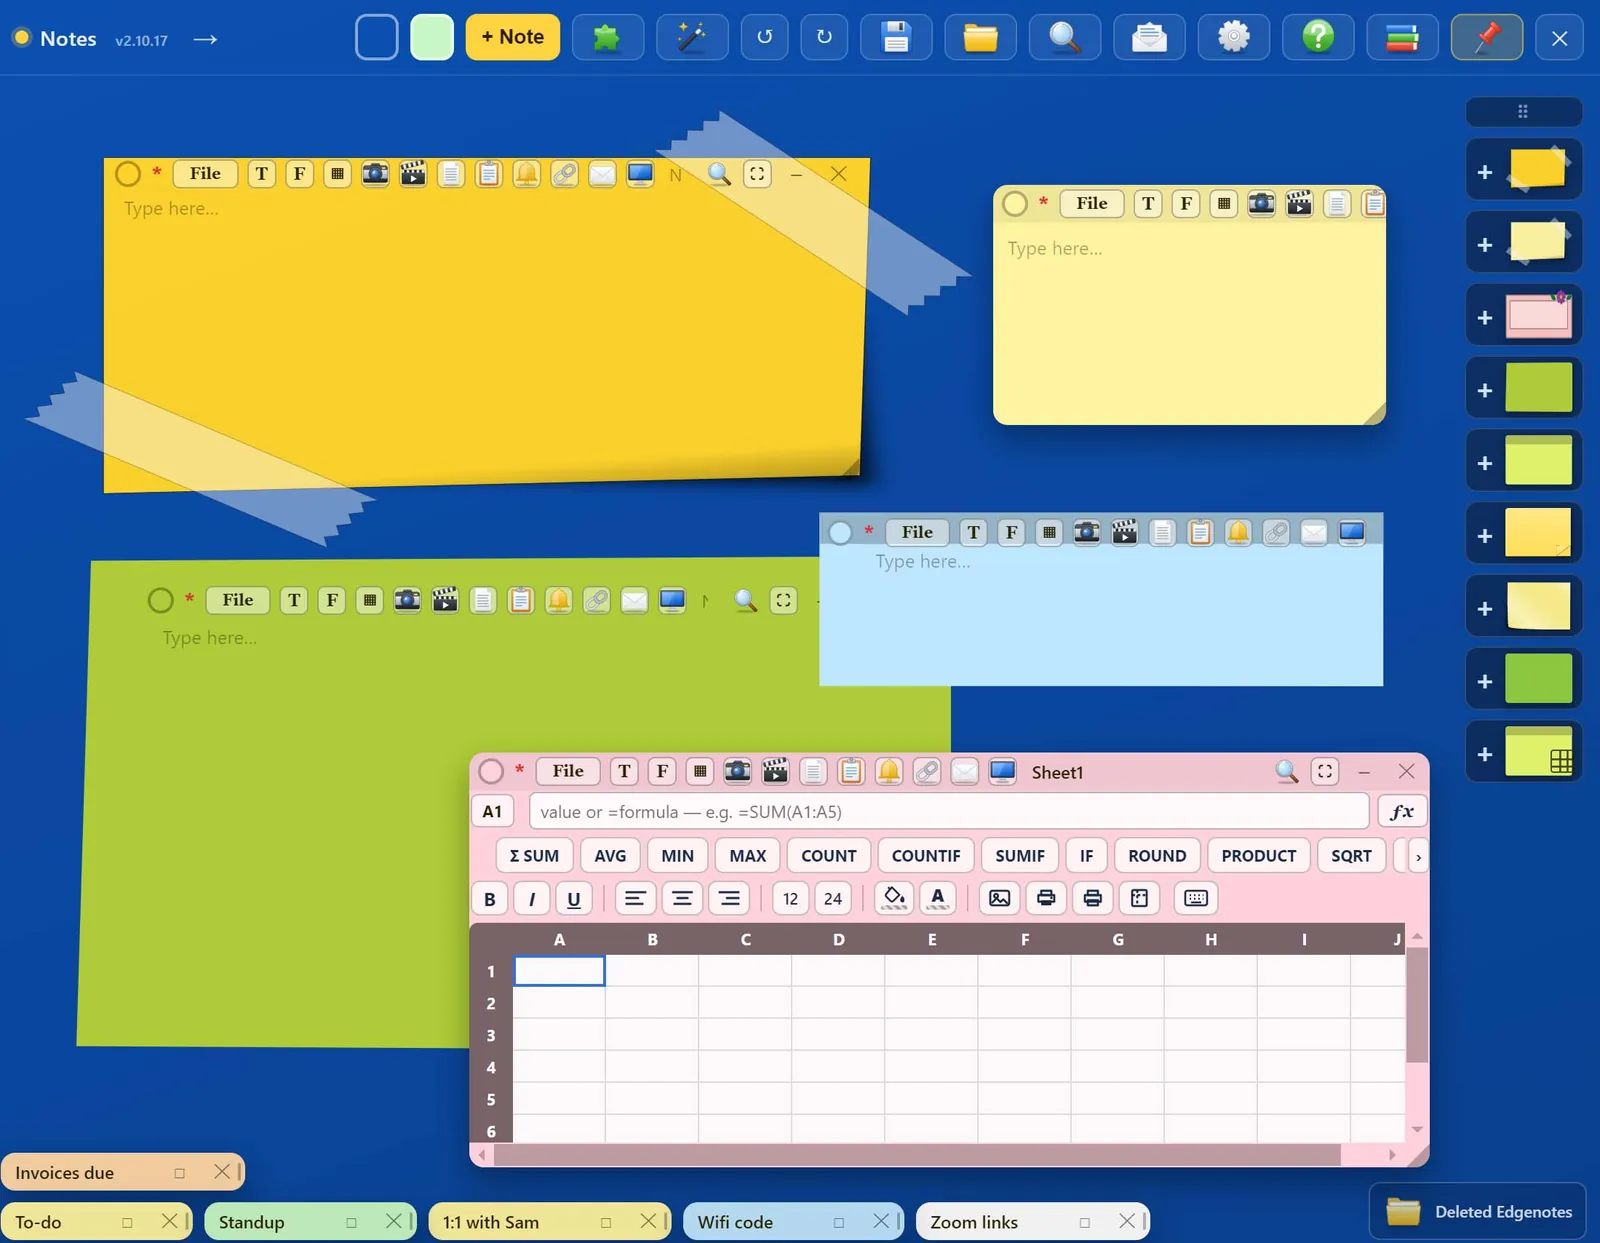This screenshot has width=1600, height=1243.
Task: Insert the Σ SUM function
Action: point(534,856)
